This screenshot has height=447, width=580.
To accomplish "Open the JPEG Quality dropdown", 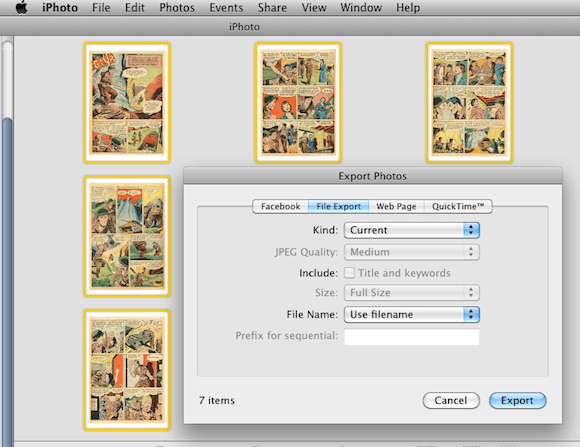I will (x=412, y=252).
